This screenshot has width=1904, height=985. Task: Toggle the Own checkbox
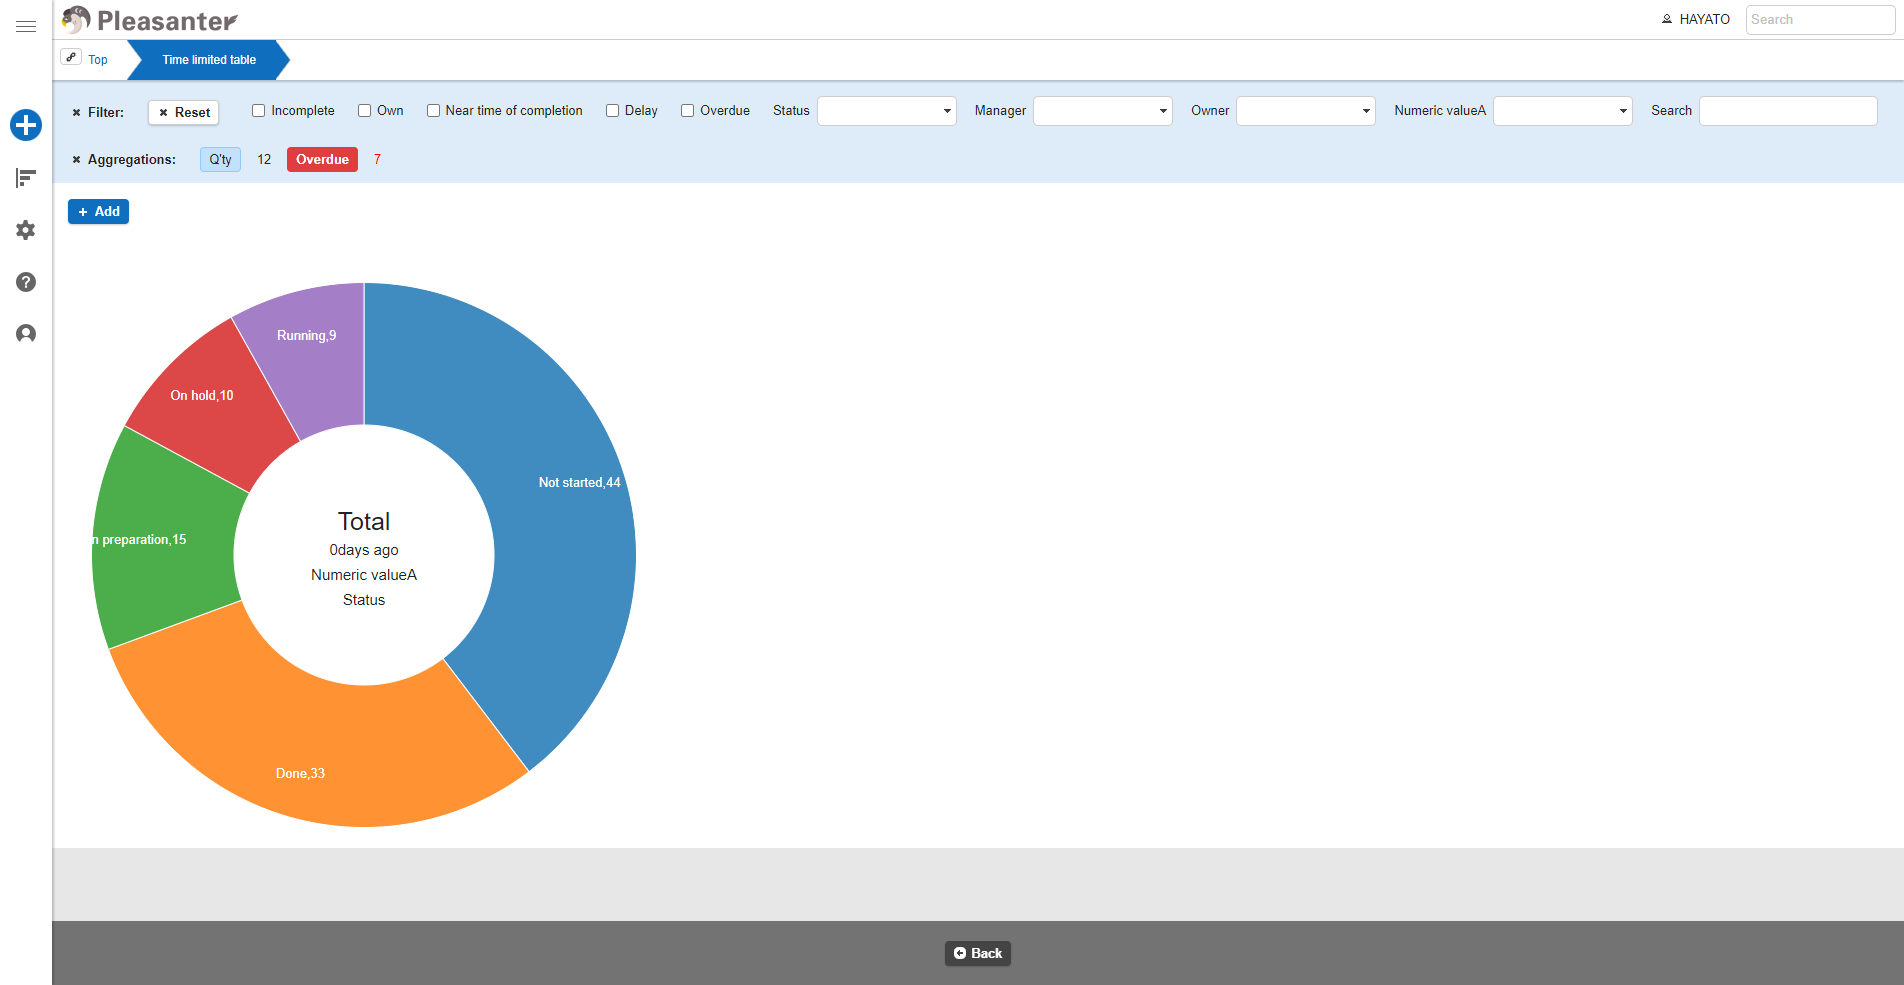[365, 111]
